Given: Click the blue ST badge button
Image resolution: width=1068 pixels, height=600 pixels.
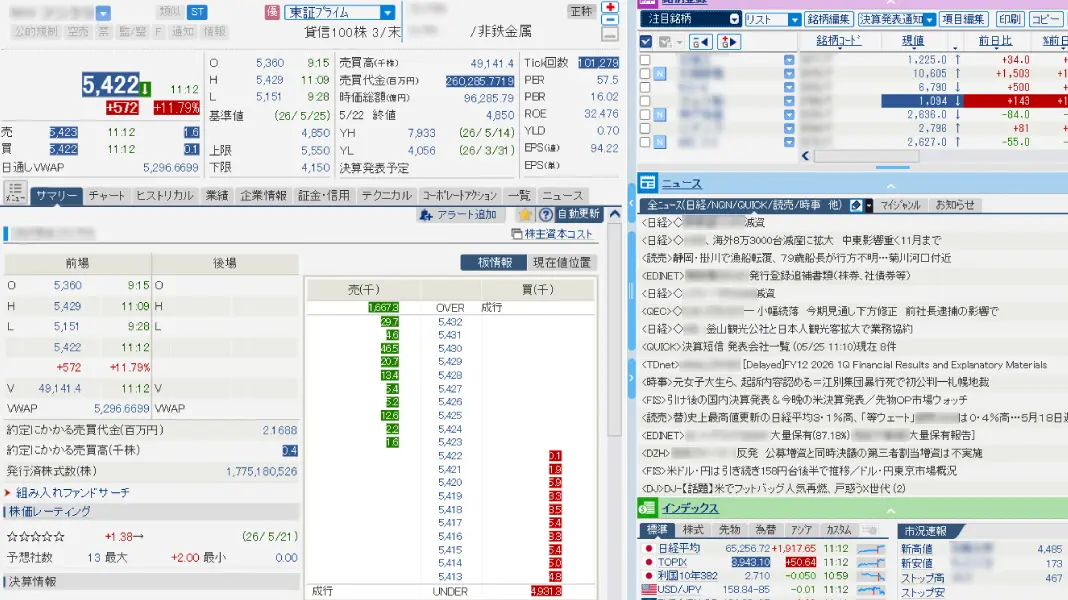Looking at the screenshot, I should point(197,12).
